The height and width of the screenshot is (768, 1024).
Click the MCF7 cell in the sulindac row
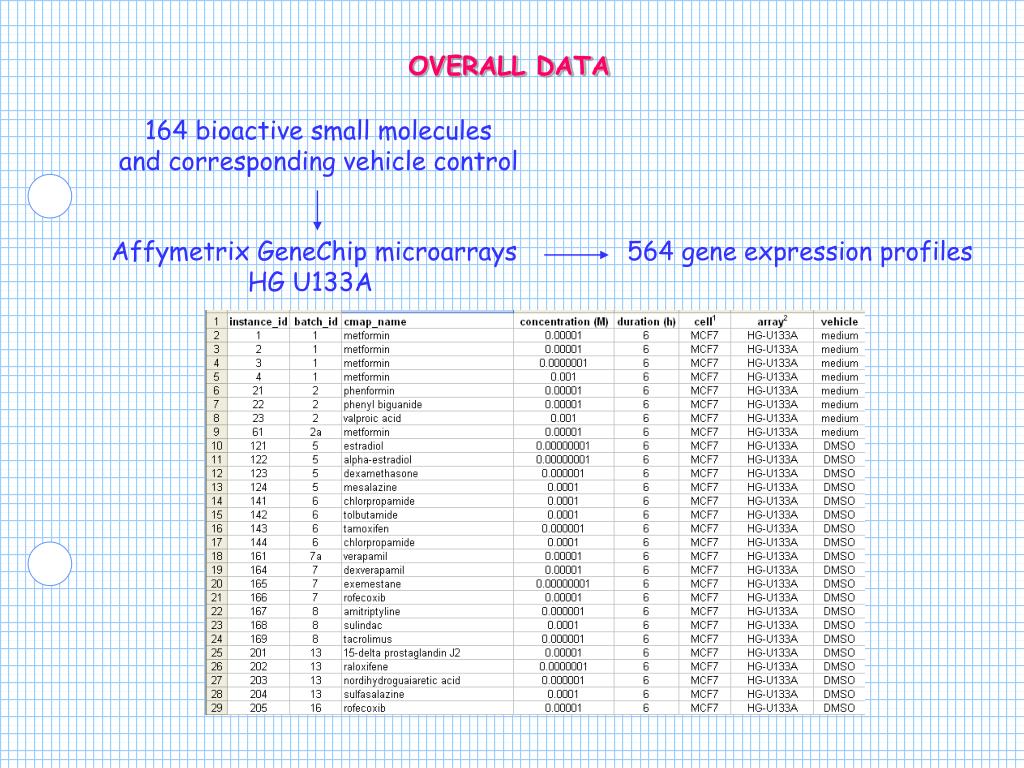(x=705, y=625)
